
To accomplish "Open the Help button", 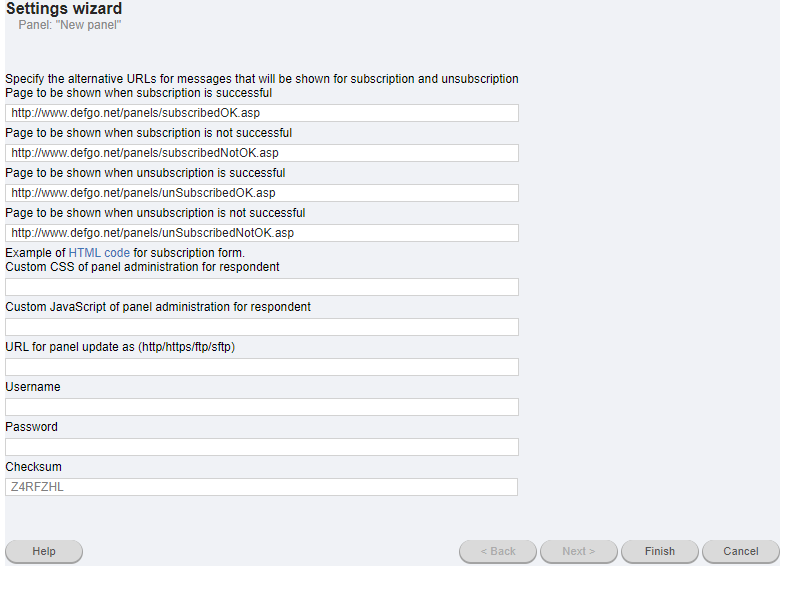I will coord(44,551).
